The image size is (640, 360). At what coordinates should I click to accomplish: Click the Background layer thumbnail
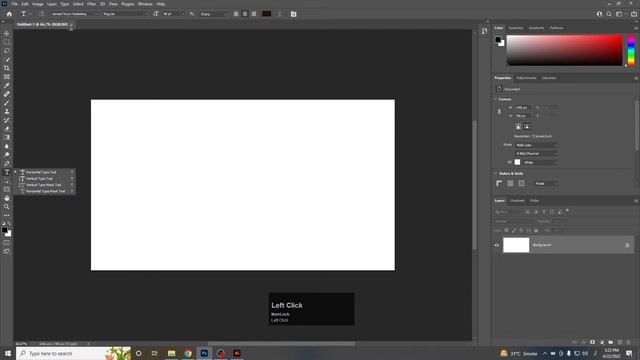point(516,245)
